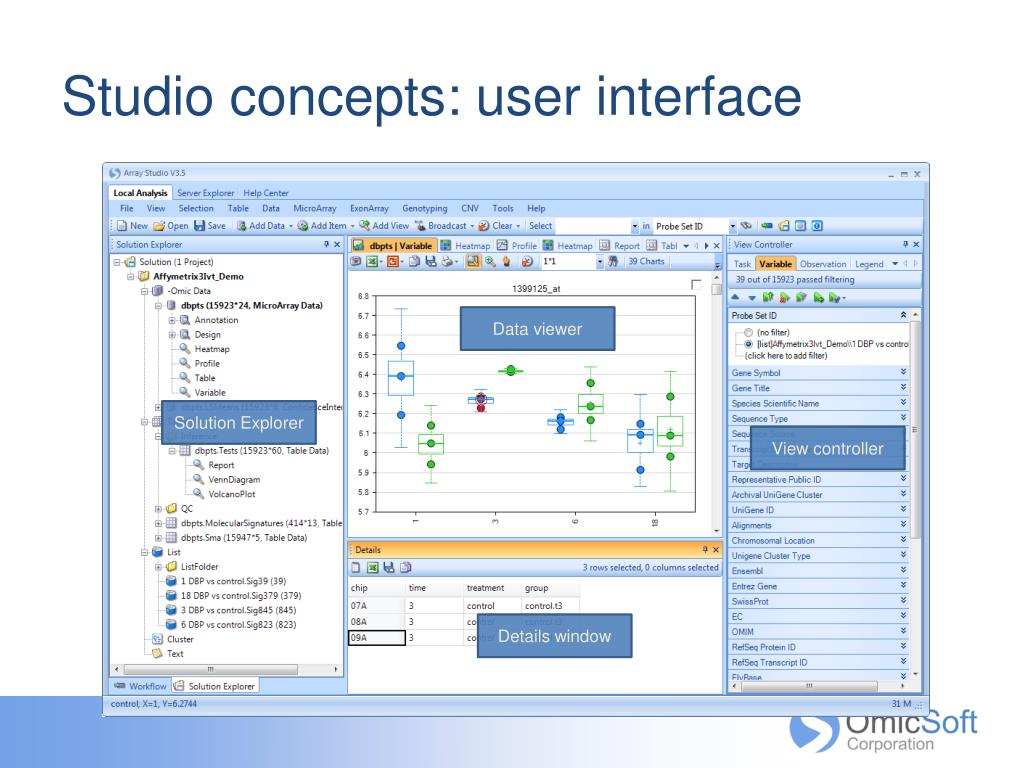Click the binoculars find icon in chart toolbar

click(613, 261)
